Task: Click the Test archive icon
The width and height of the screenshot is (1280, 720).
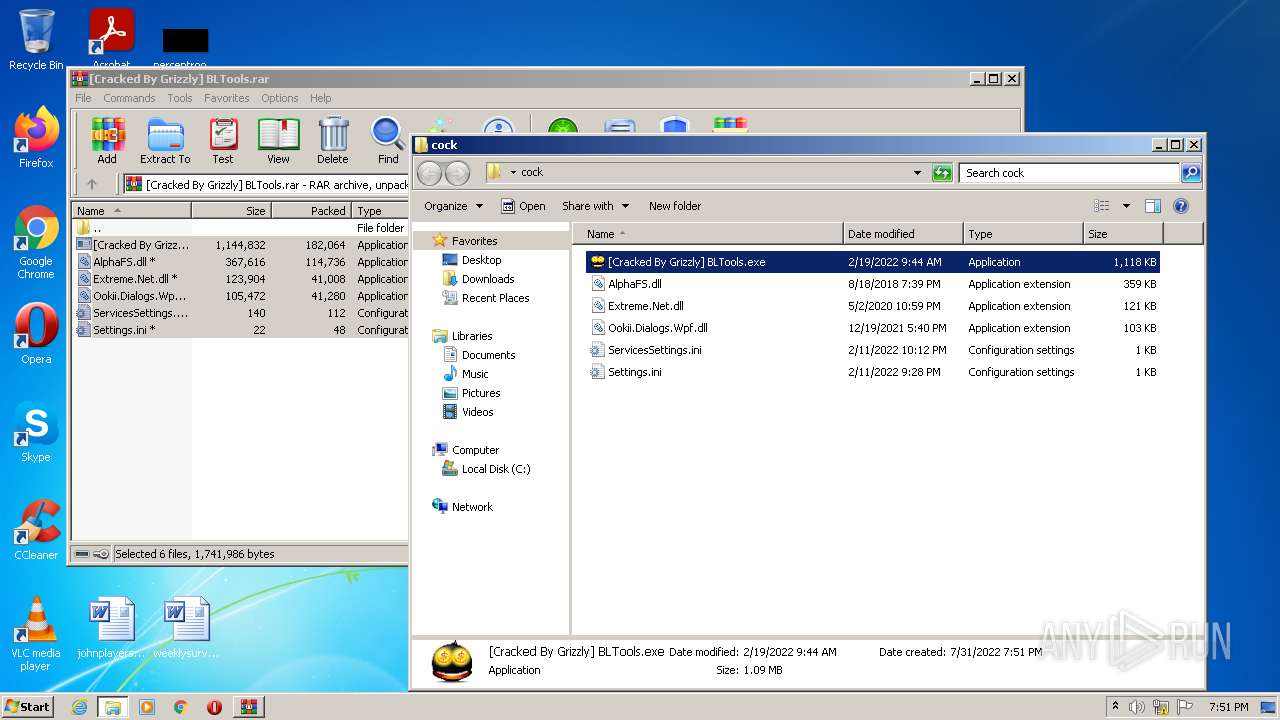Action: coord(223,140)
